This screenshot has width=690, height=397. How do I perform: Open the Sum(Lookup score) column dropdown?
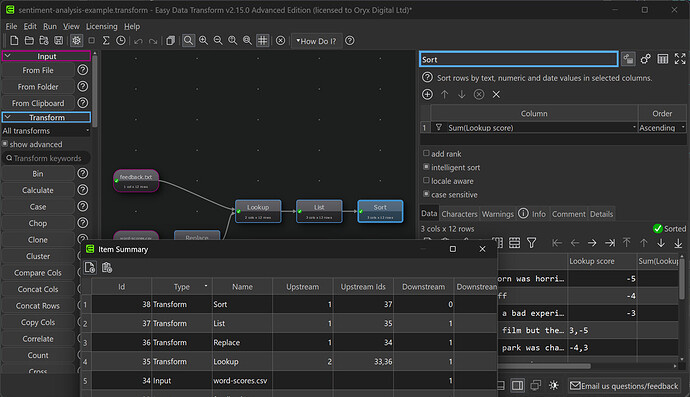tap(534, 128)
